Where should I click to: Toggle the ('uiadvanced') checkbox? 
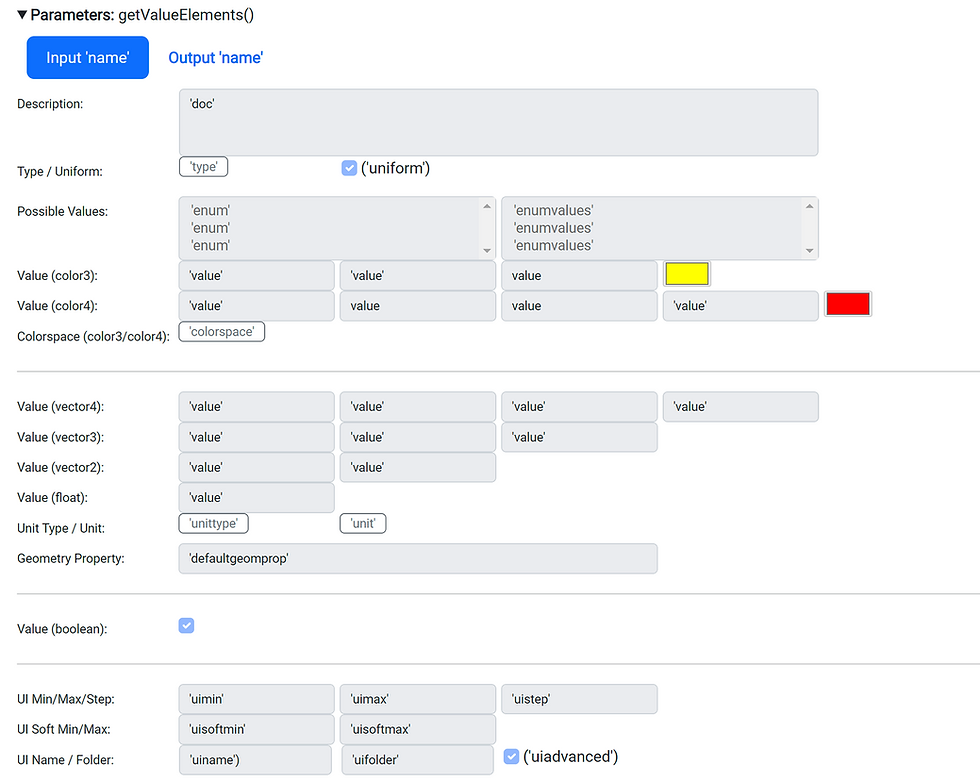(511, 756)
